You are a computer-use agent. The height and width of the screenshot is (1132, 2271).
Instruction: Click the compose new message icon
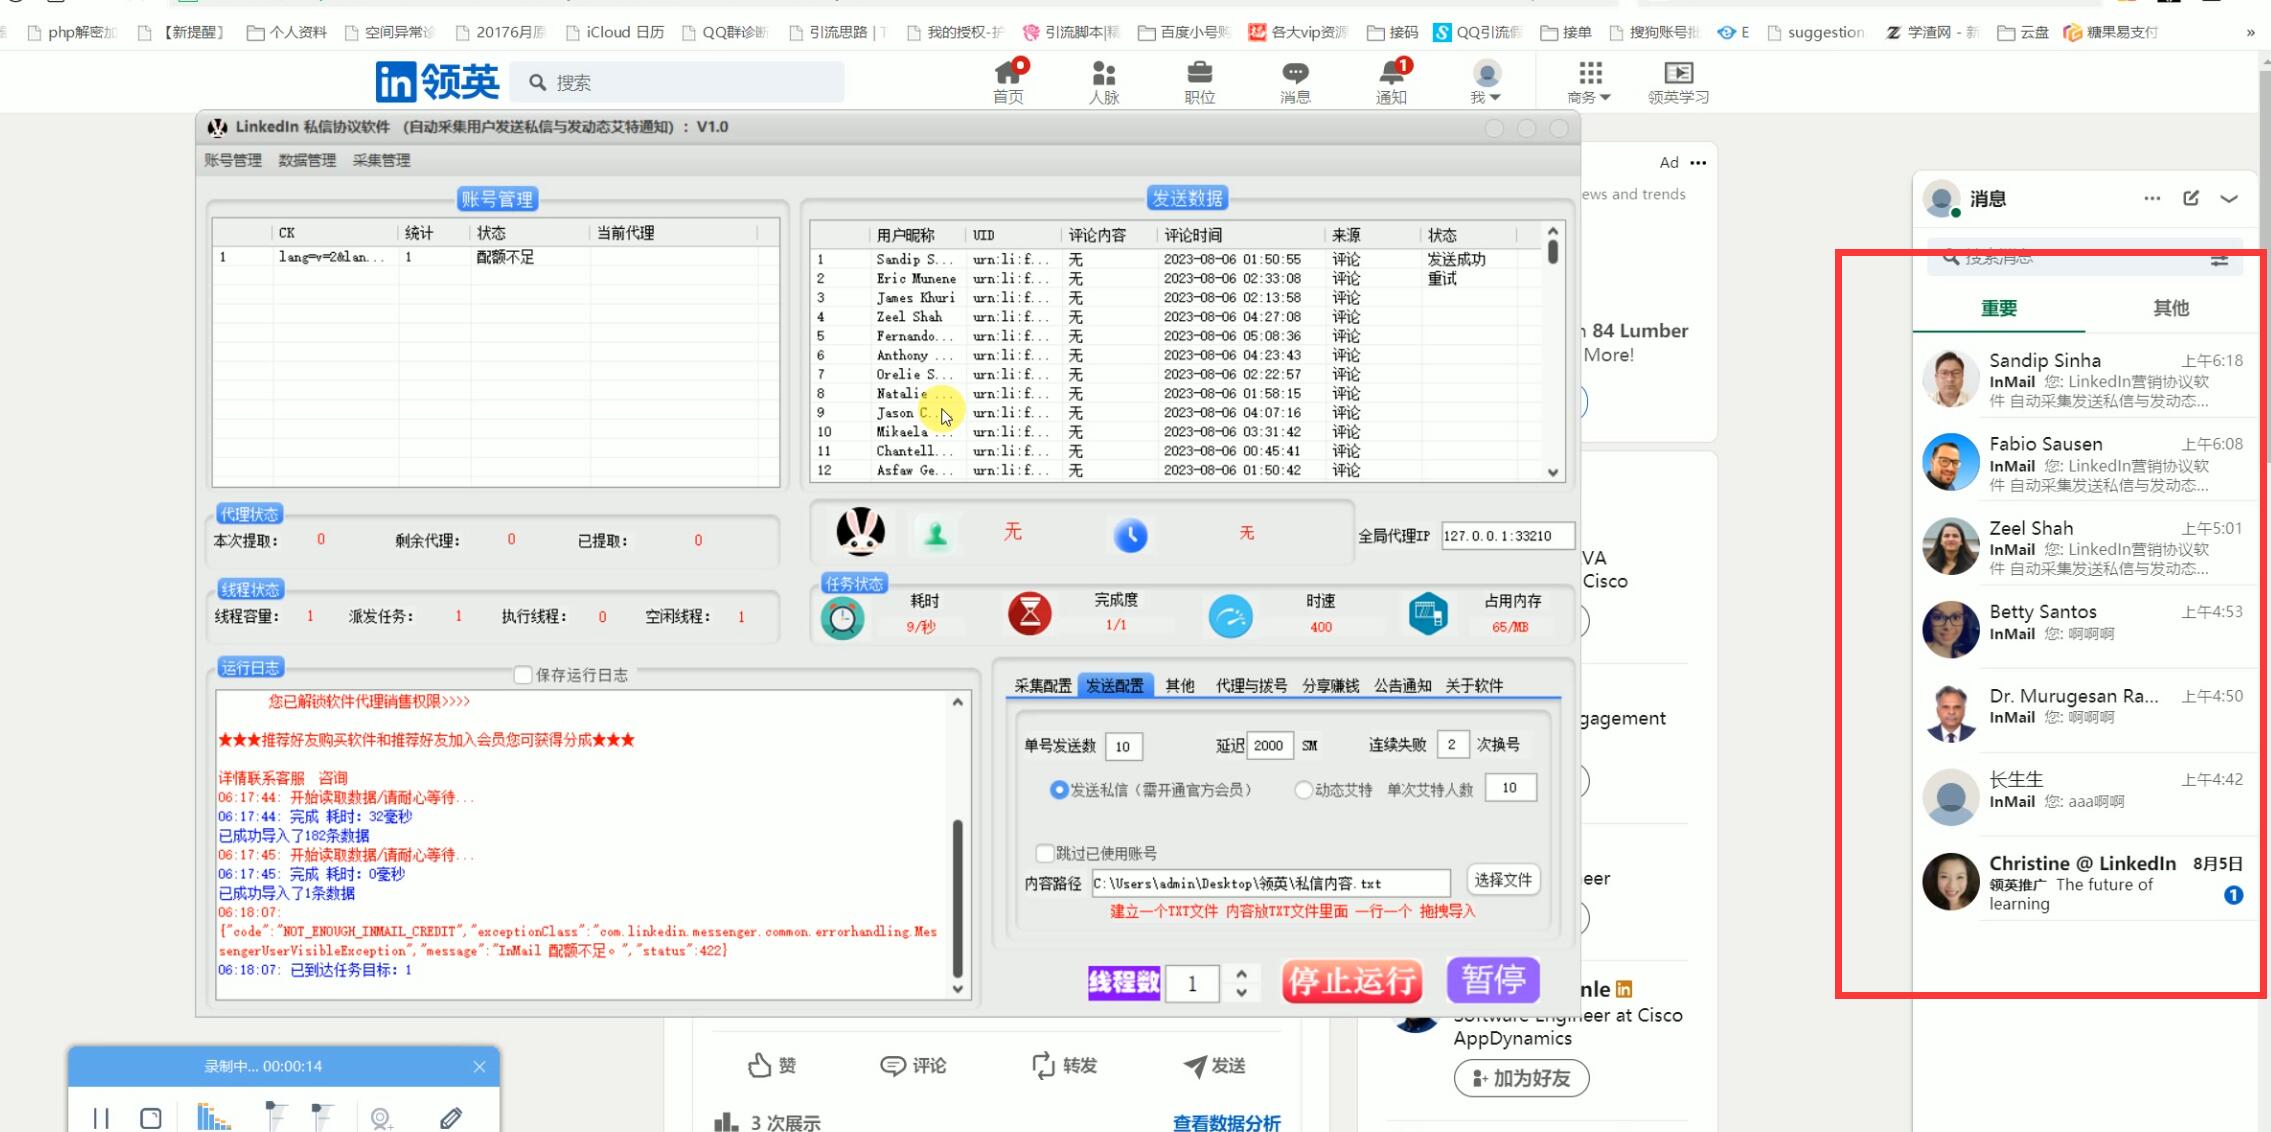[2190, 198]
